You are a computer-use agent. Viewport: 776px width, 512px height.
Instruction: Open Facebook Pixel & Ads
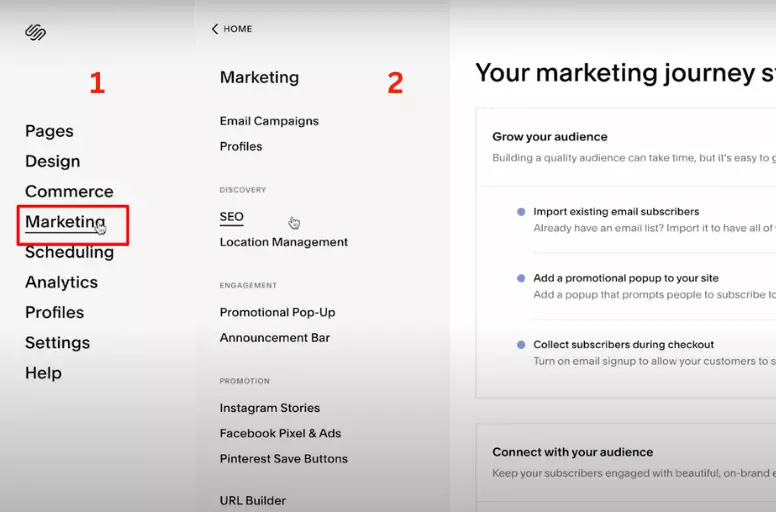tap(280, 433)
